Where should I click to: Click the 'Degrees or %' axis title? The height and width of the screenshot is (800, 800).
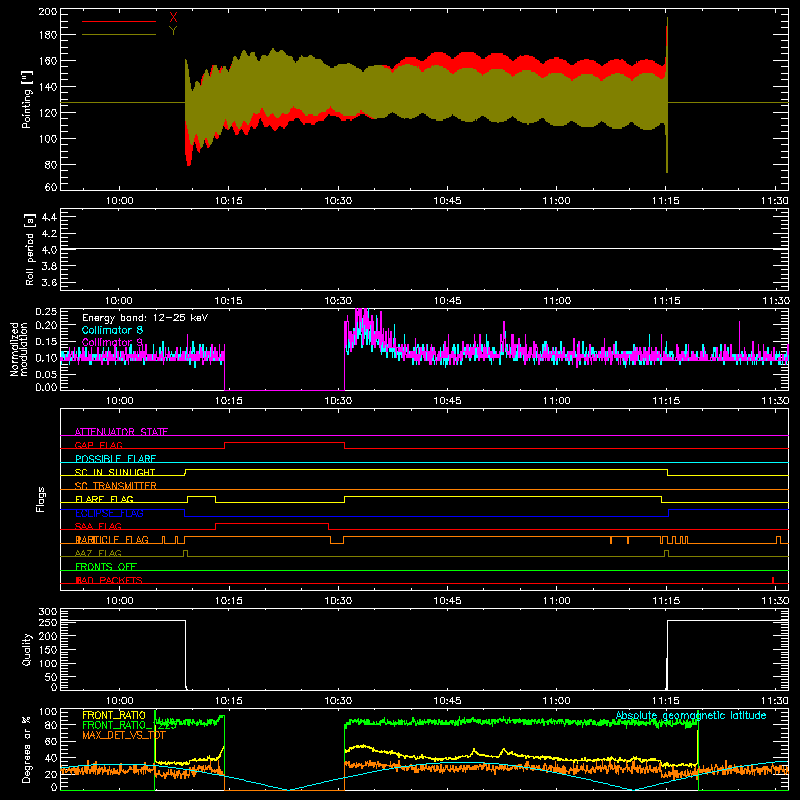pyautogui.click(x=27, y=749)
